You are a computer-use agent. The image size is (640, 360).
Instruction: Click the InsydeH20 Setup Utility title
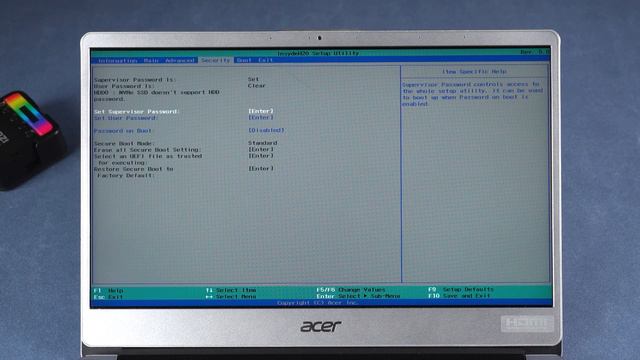[318, 53]
